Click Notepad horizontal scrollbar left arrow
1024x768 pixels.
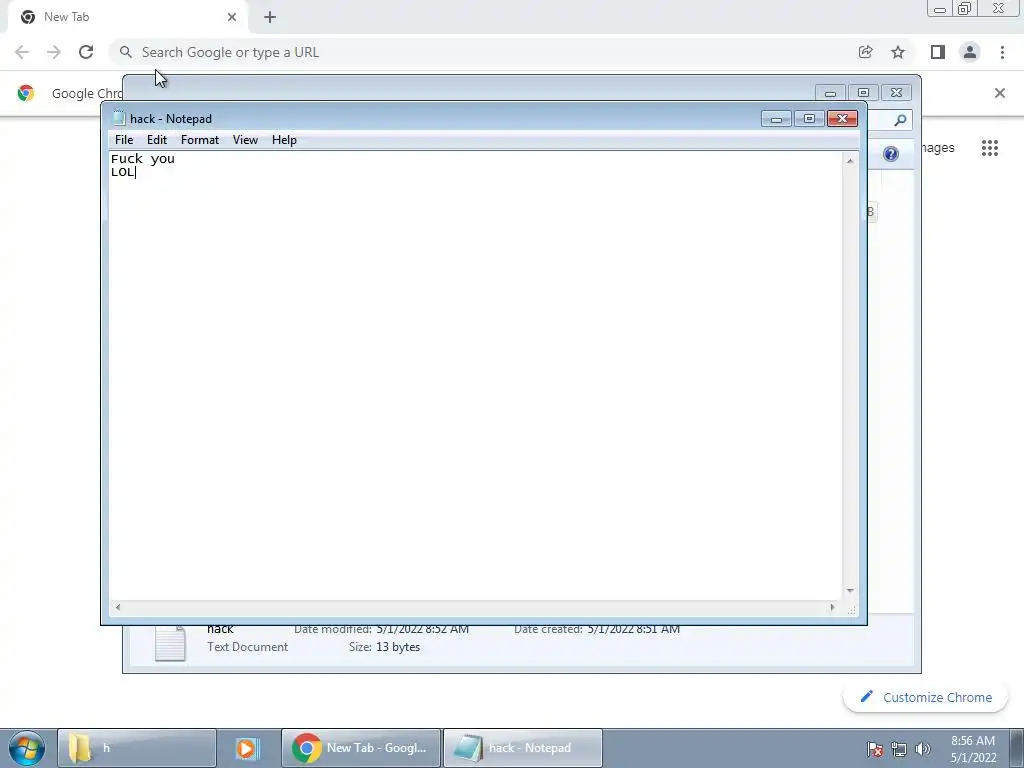118,607
